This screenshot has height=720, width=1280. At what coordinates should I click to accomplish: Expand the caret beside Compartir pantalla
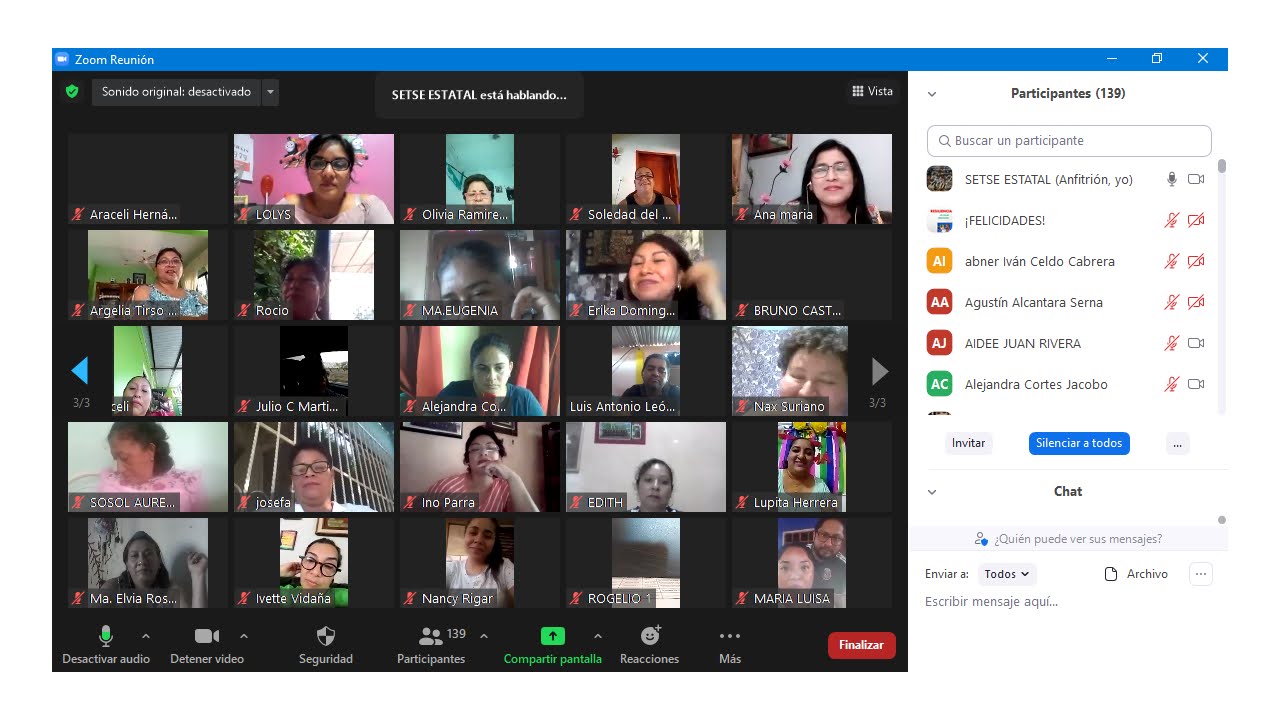598,636
